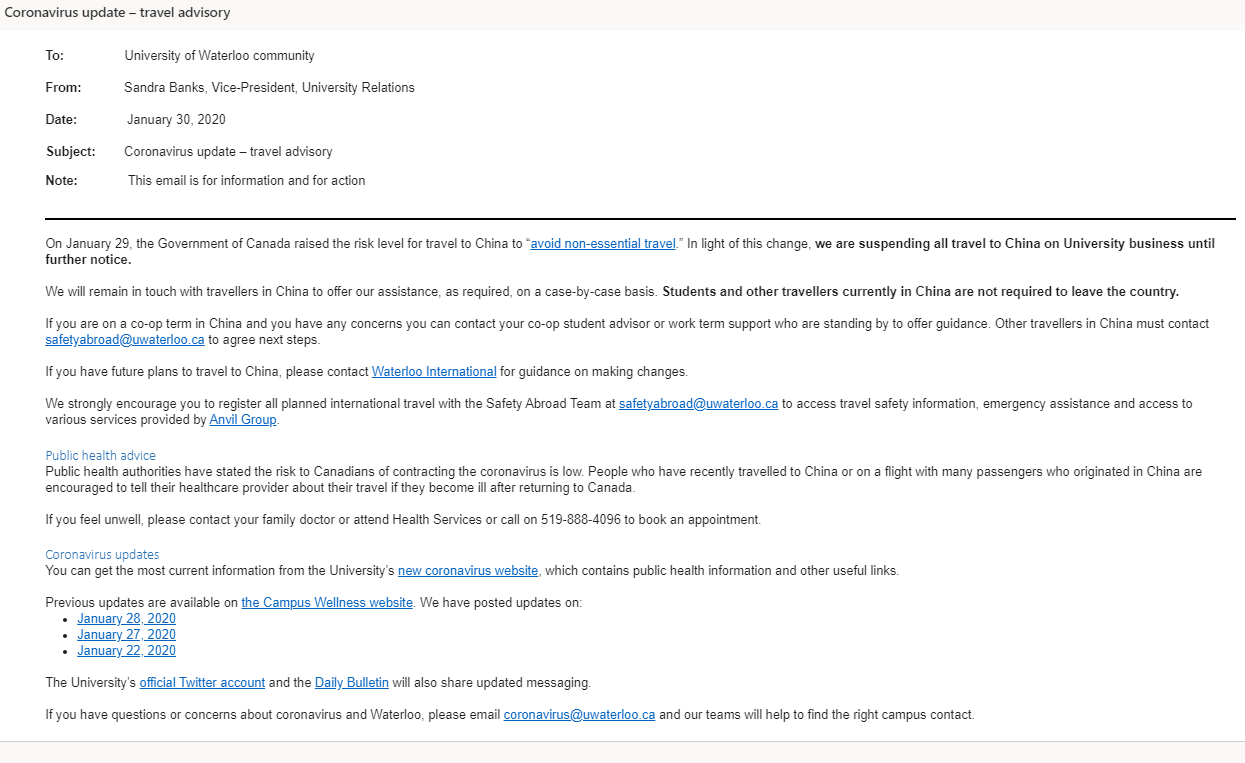Viewport: 1245px width, 763px height.
Task: Click the sender name Sandra Banks
Action: 164,87
